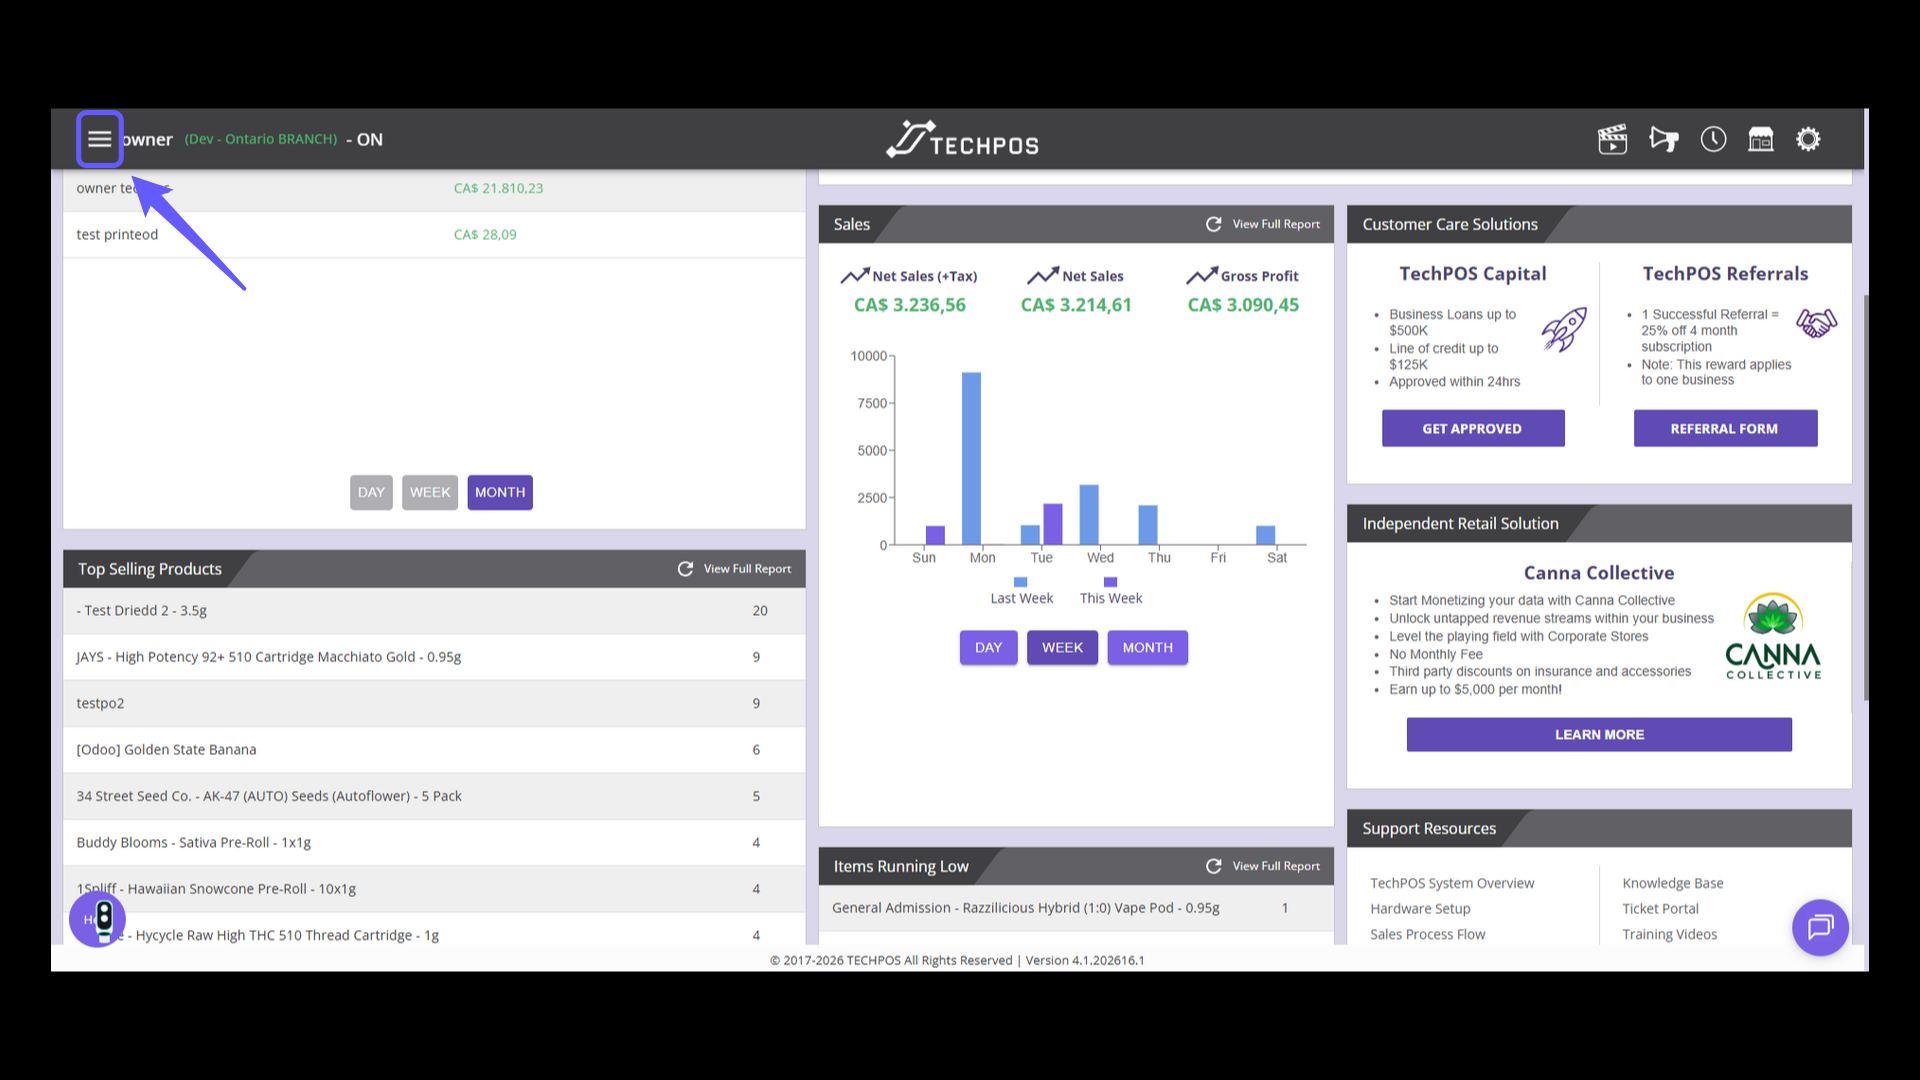Viewport: 1920px width, 1080px height.
Task: Click the clapperboard training video icon
Action: 1612,139
